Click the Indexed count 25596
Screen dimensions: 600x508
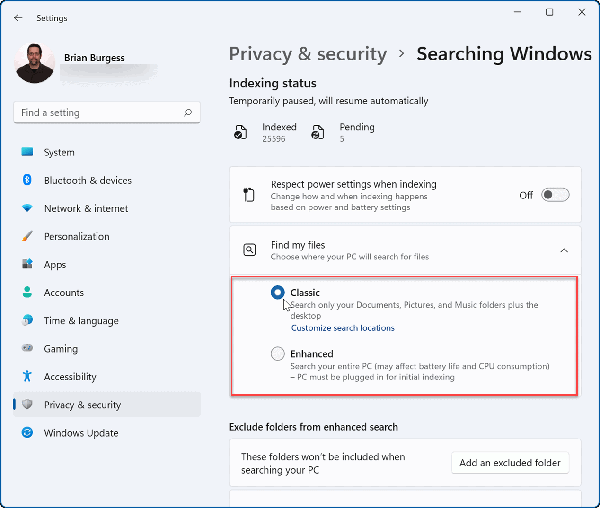(274, 139)
